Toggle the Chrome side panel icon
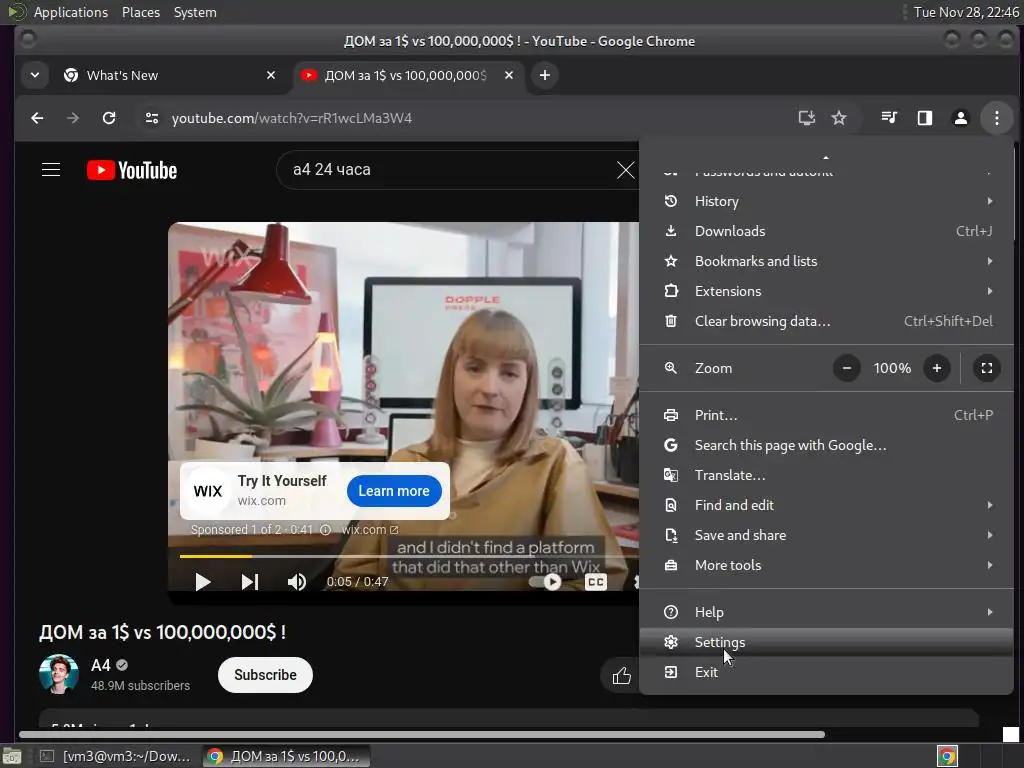1024x768 pixels. 925,118
